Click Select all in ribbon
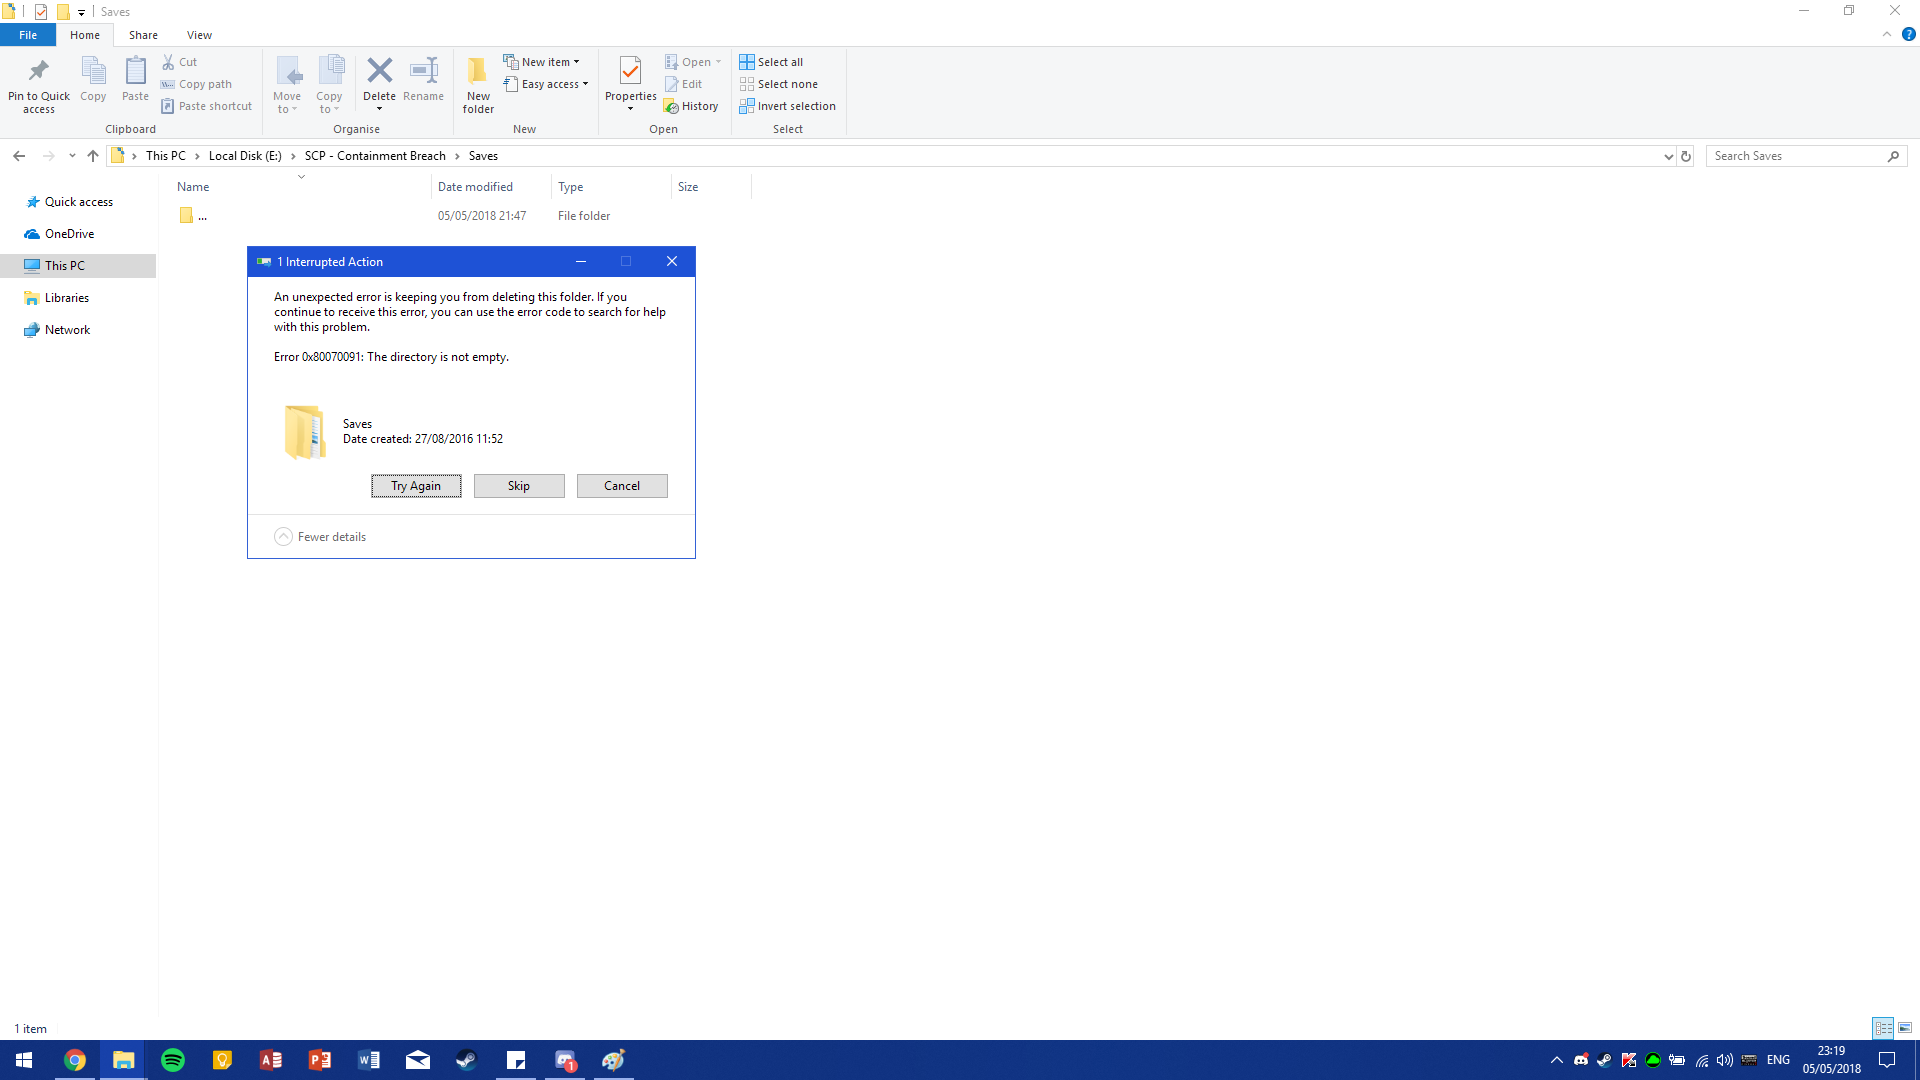Screen dimensions: 1920x1080 coord(771,62)
